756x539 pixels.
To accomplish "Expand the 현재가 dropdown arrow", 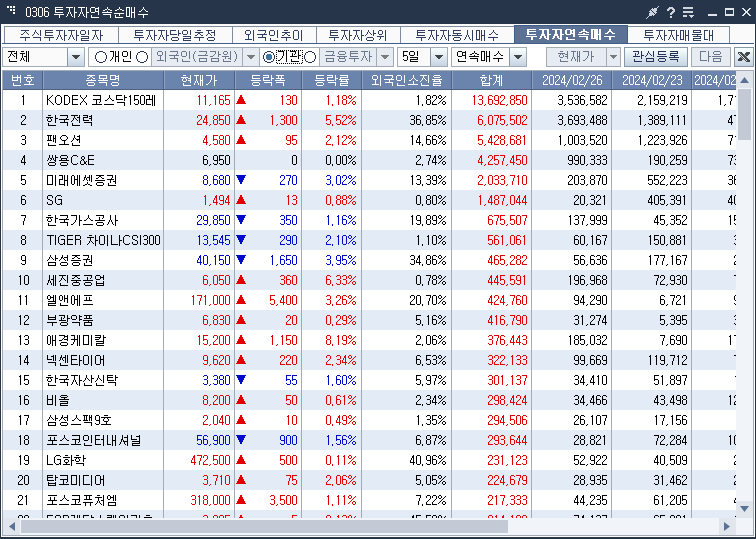I will pos(613,57).
